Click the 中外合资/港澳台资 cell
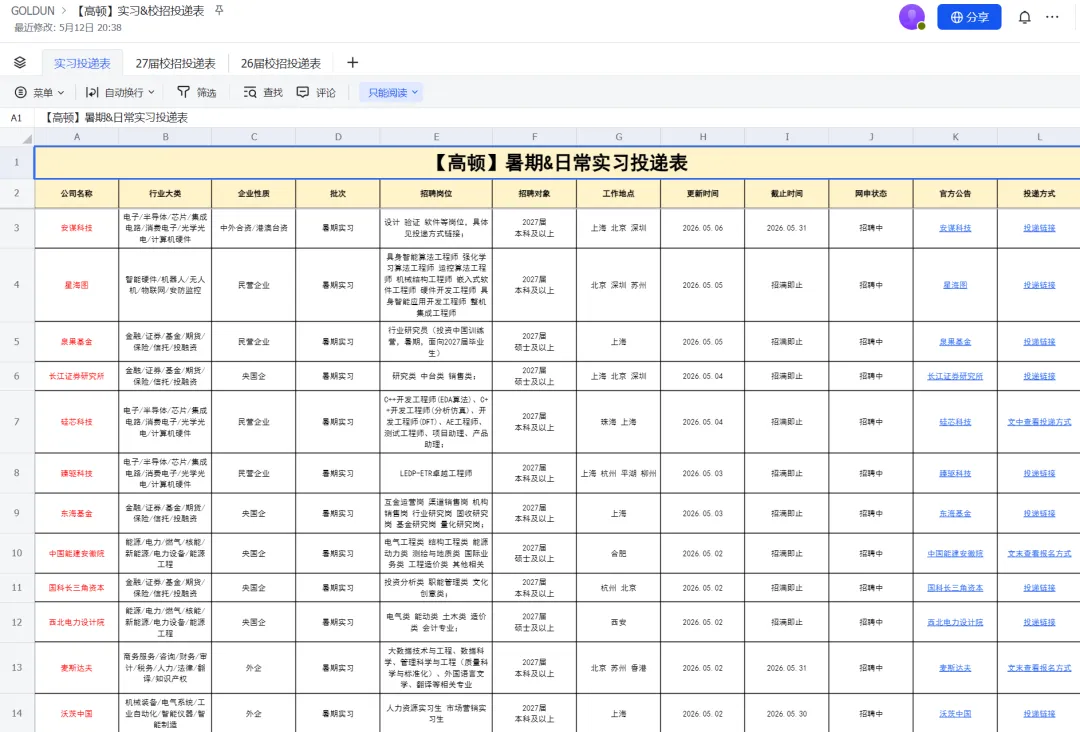This screenshot has height=732, width=1080. (x=253, y=228)
